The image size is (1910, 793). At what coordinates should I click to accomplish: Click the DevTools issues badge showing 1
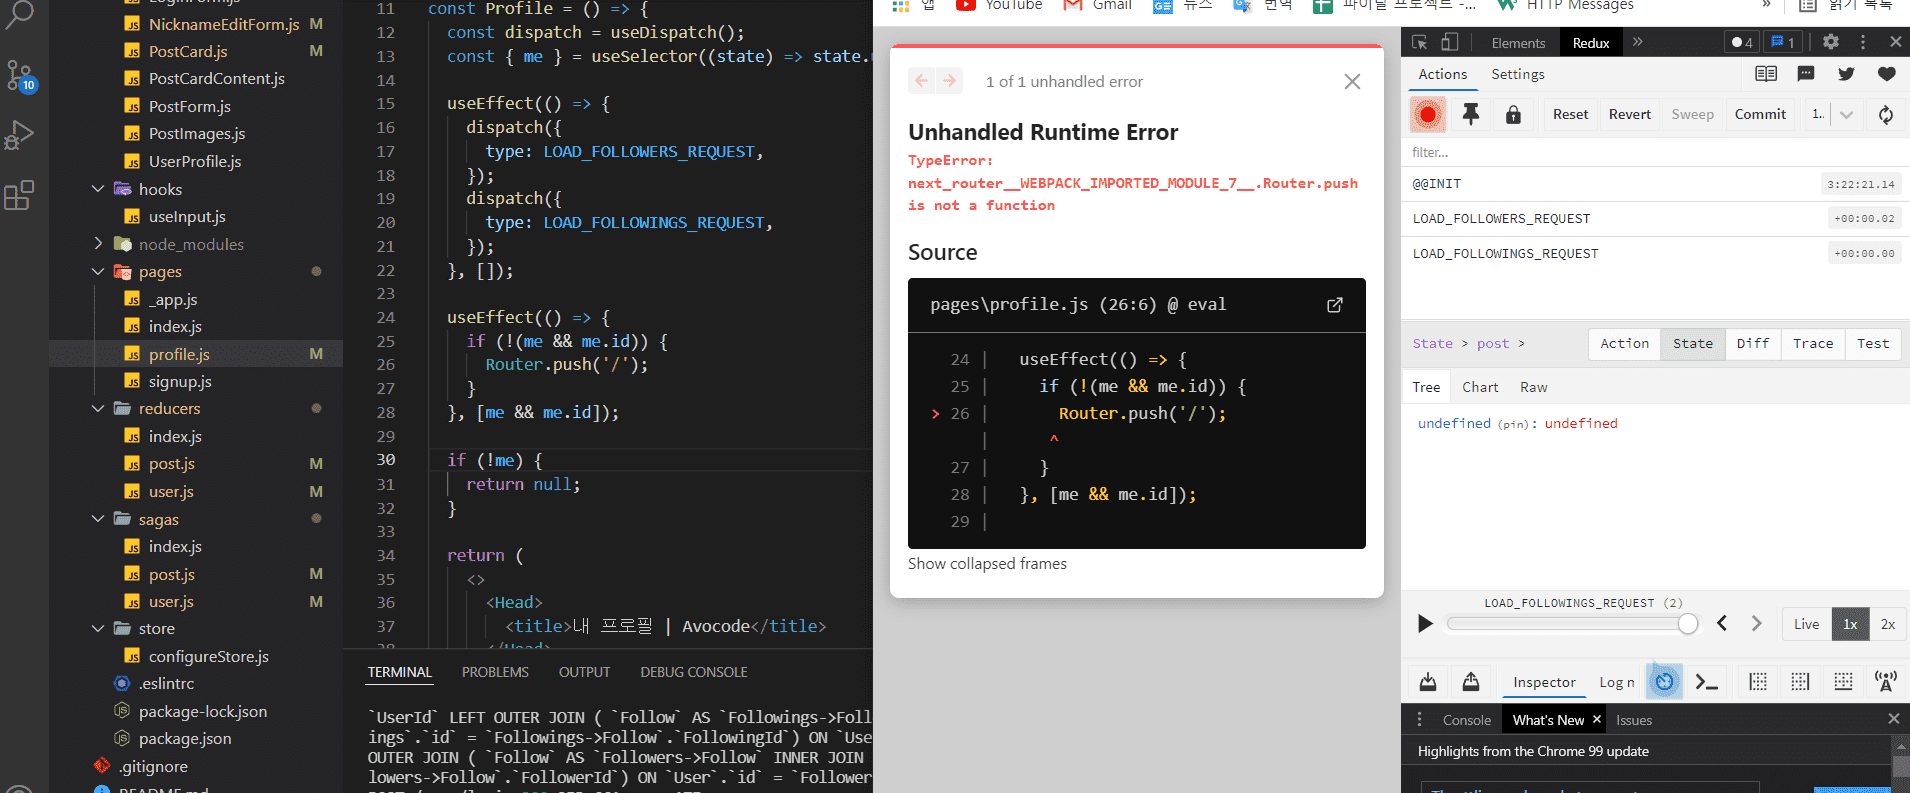pyautogui.click(x=1782, y=42)
